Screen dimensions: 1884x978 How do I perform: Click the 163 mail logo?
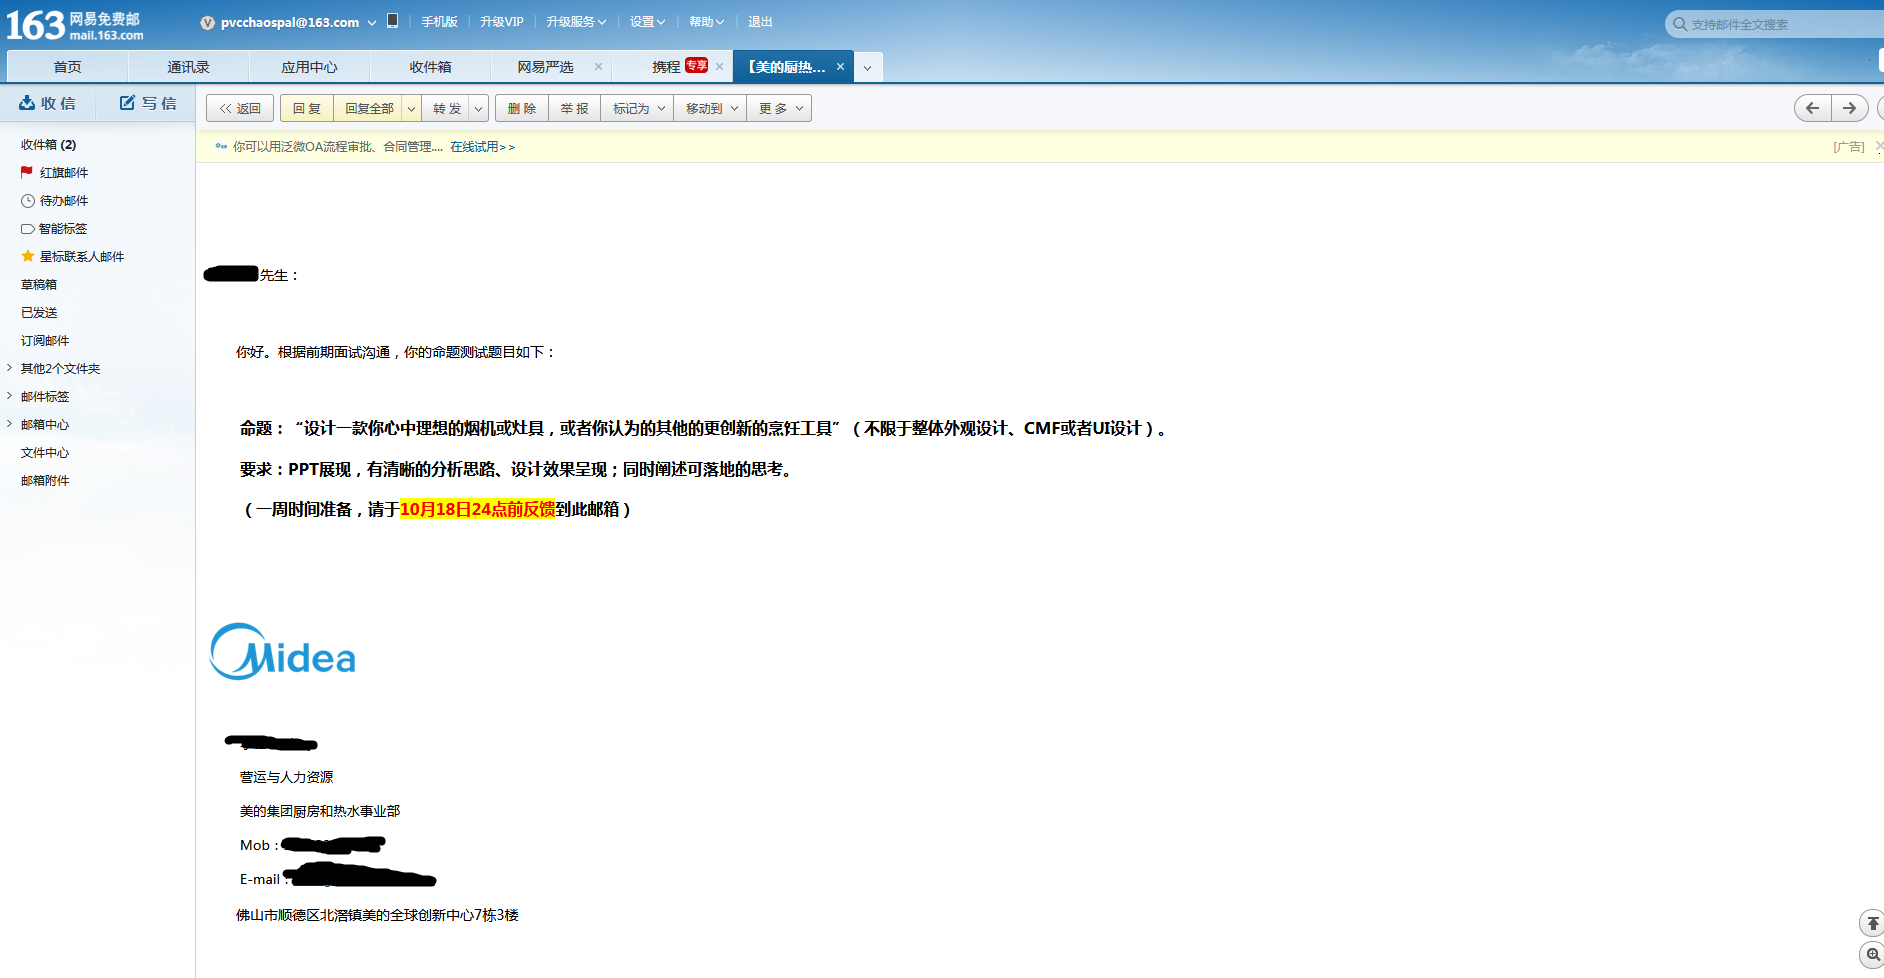coord(75,25)
